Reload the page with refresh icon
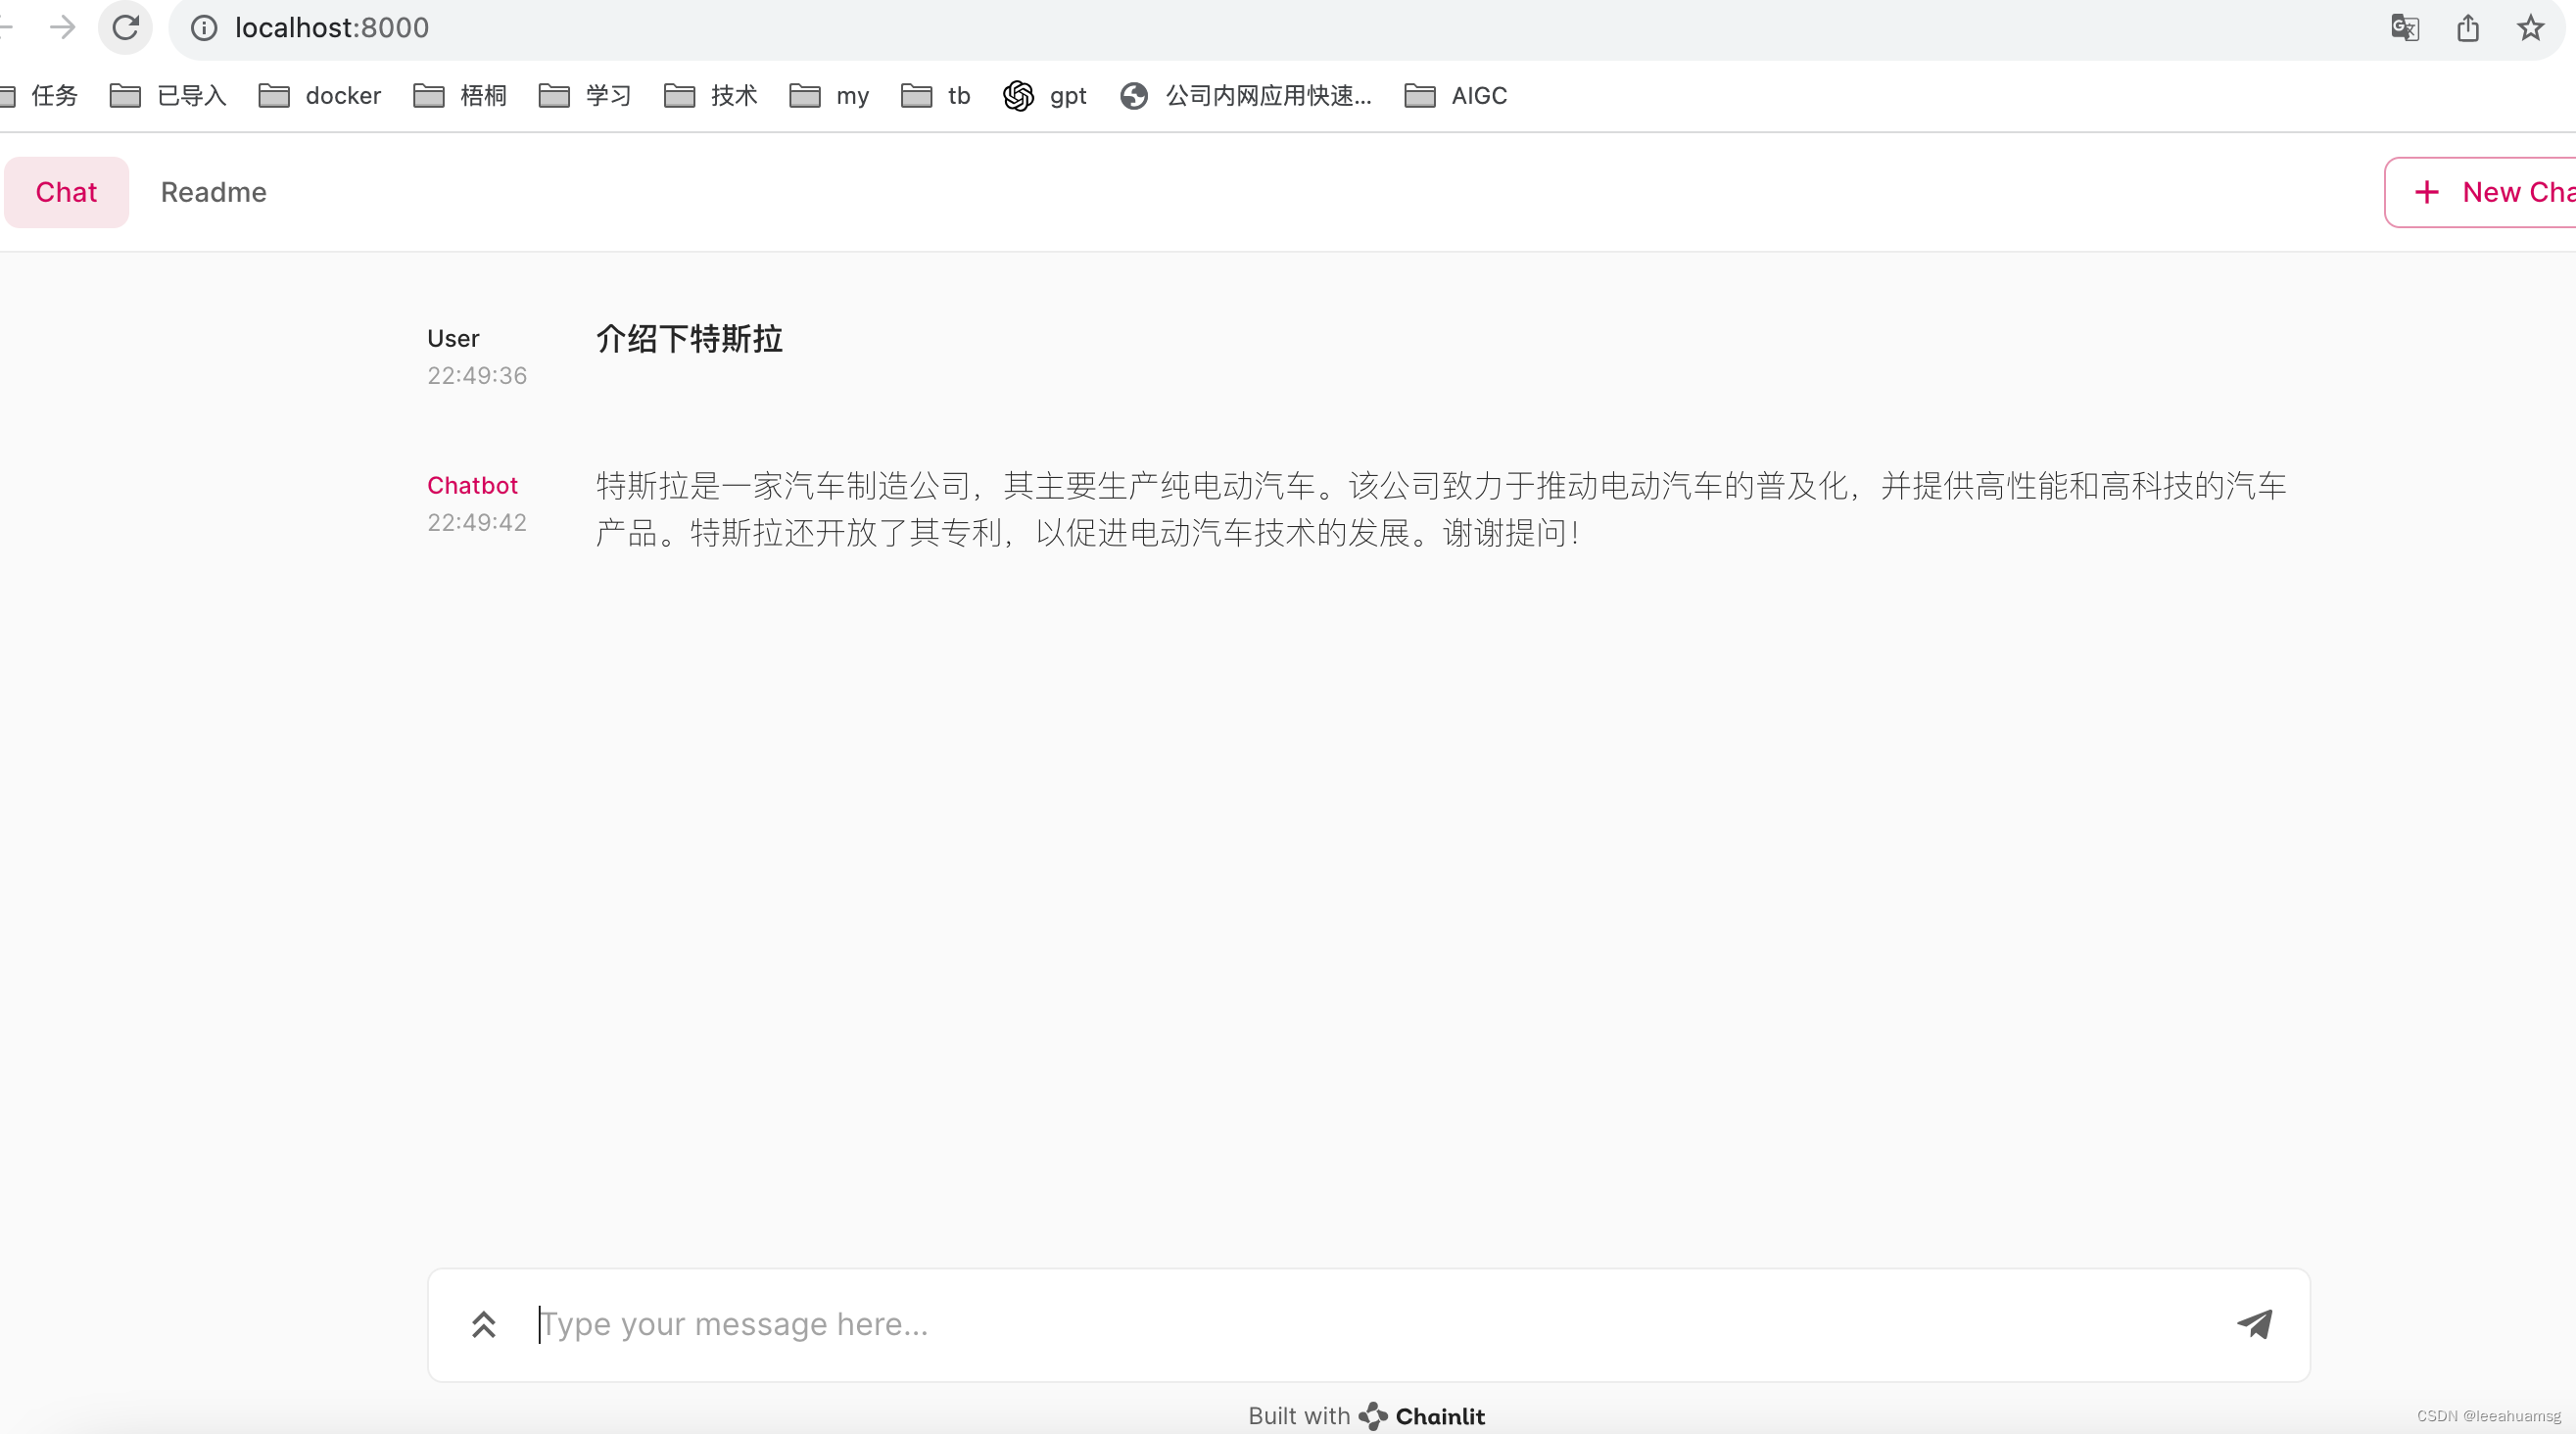The image size is (2576, 1434). coord(125,28)
